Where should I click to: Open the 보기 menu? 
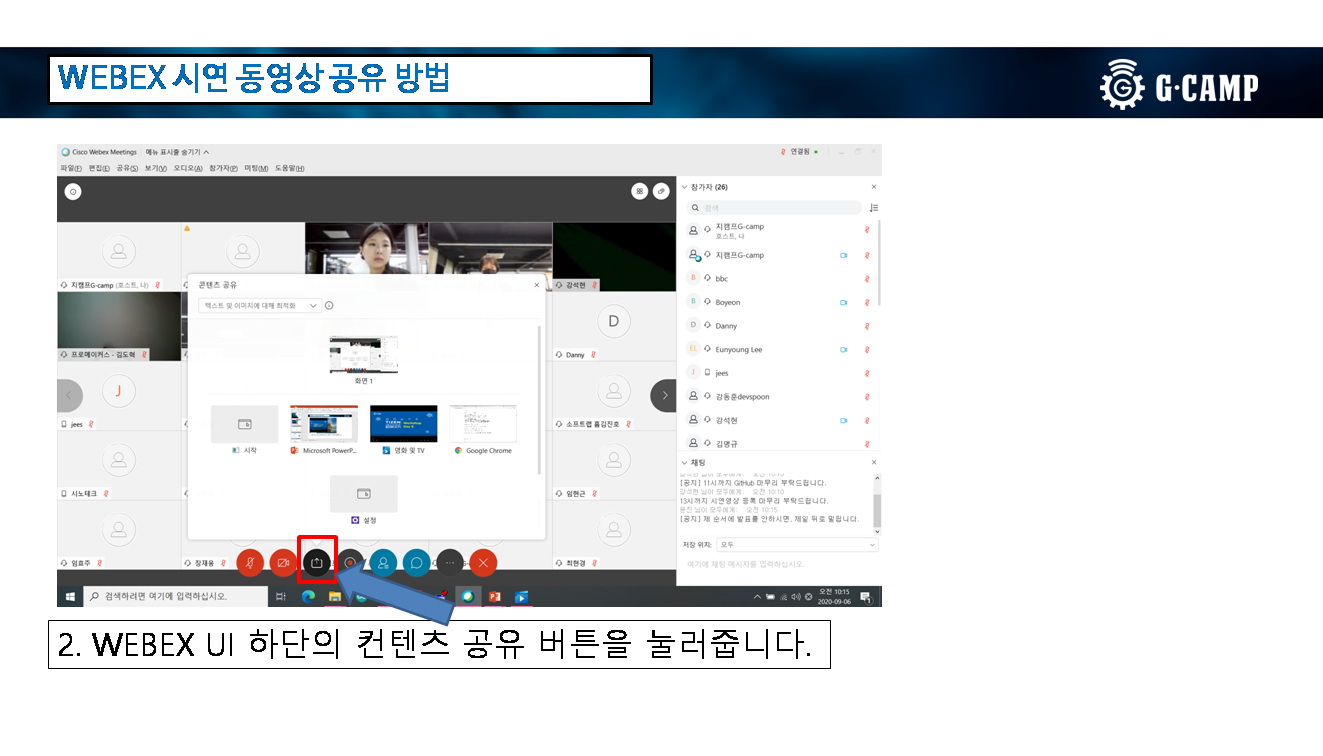155,168
